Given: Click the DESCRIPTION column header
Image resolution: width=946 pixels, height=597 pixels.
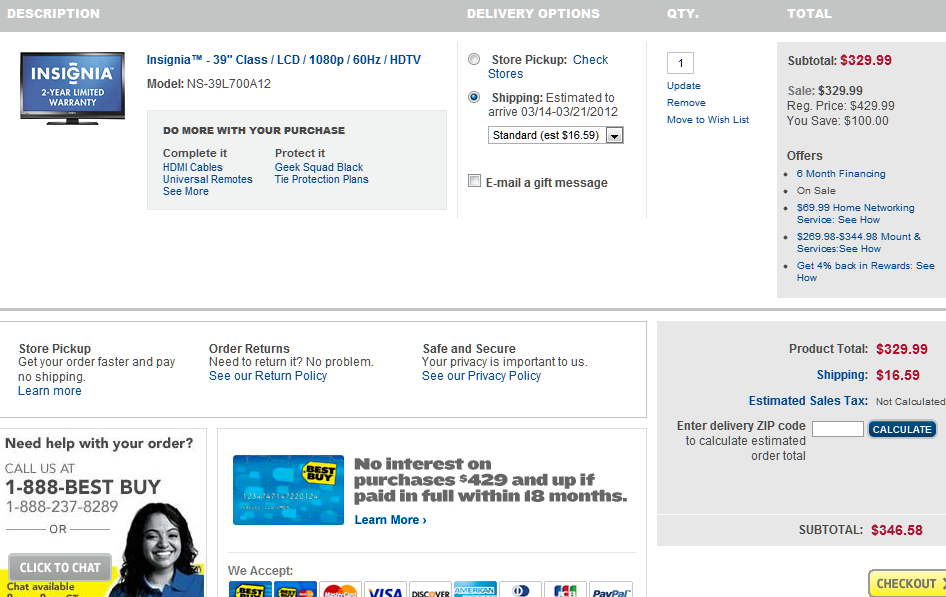Looking at the screenshot, I should point(54,13).
